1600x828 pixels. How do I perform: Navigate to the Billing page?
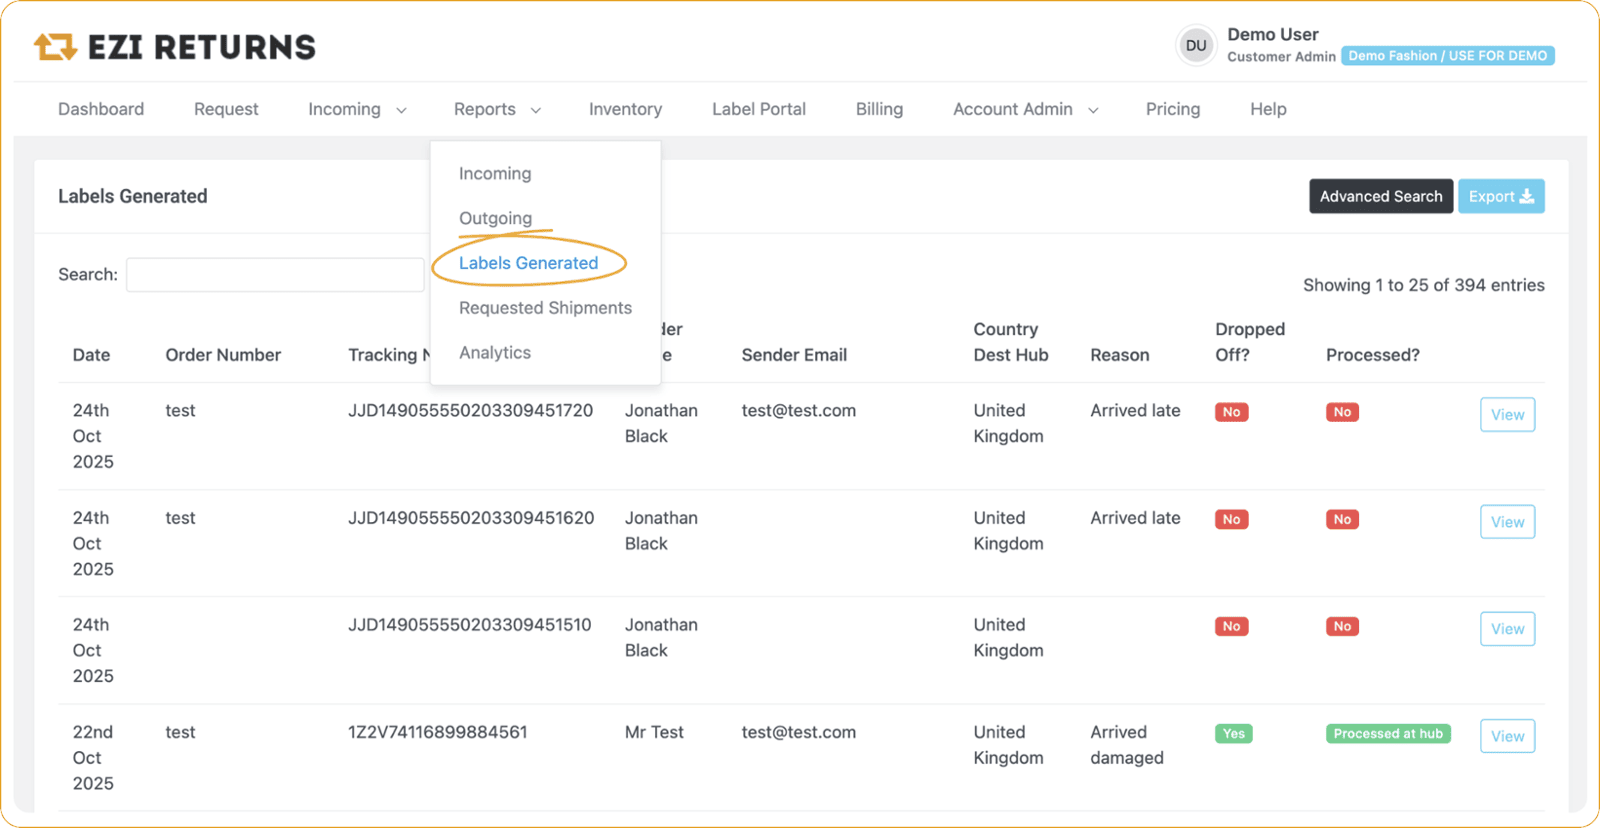click(879, 109)
